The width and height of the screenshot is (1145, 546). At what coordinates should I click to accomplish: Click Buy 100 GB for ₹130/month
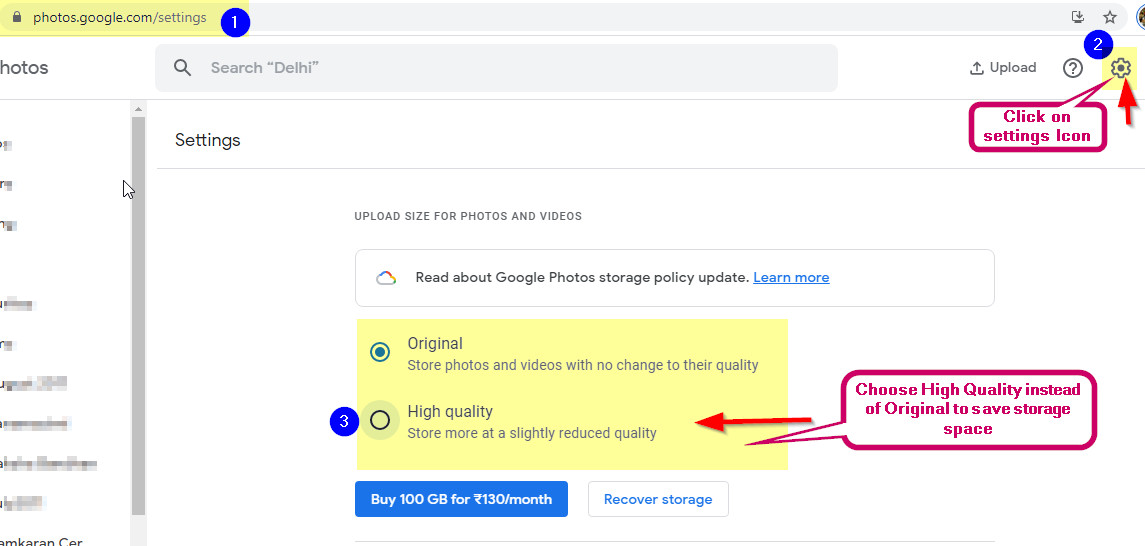point(462,499)
